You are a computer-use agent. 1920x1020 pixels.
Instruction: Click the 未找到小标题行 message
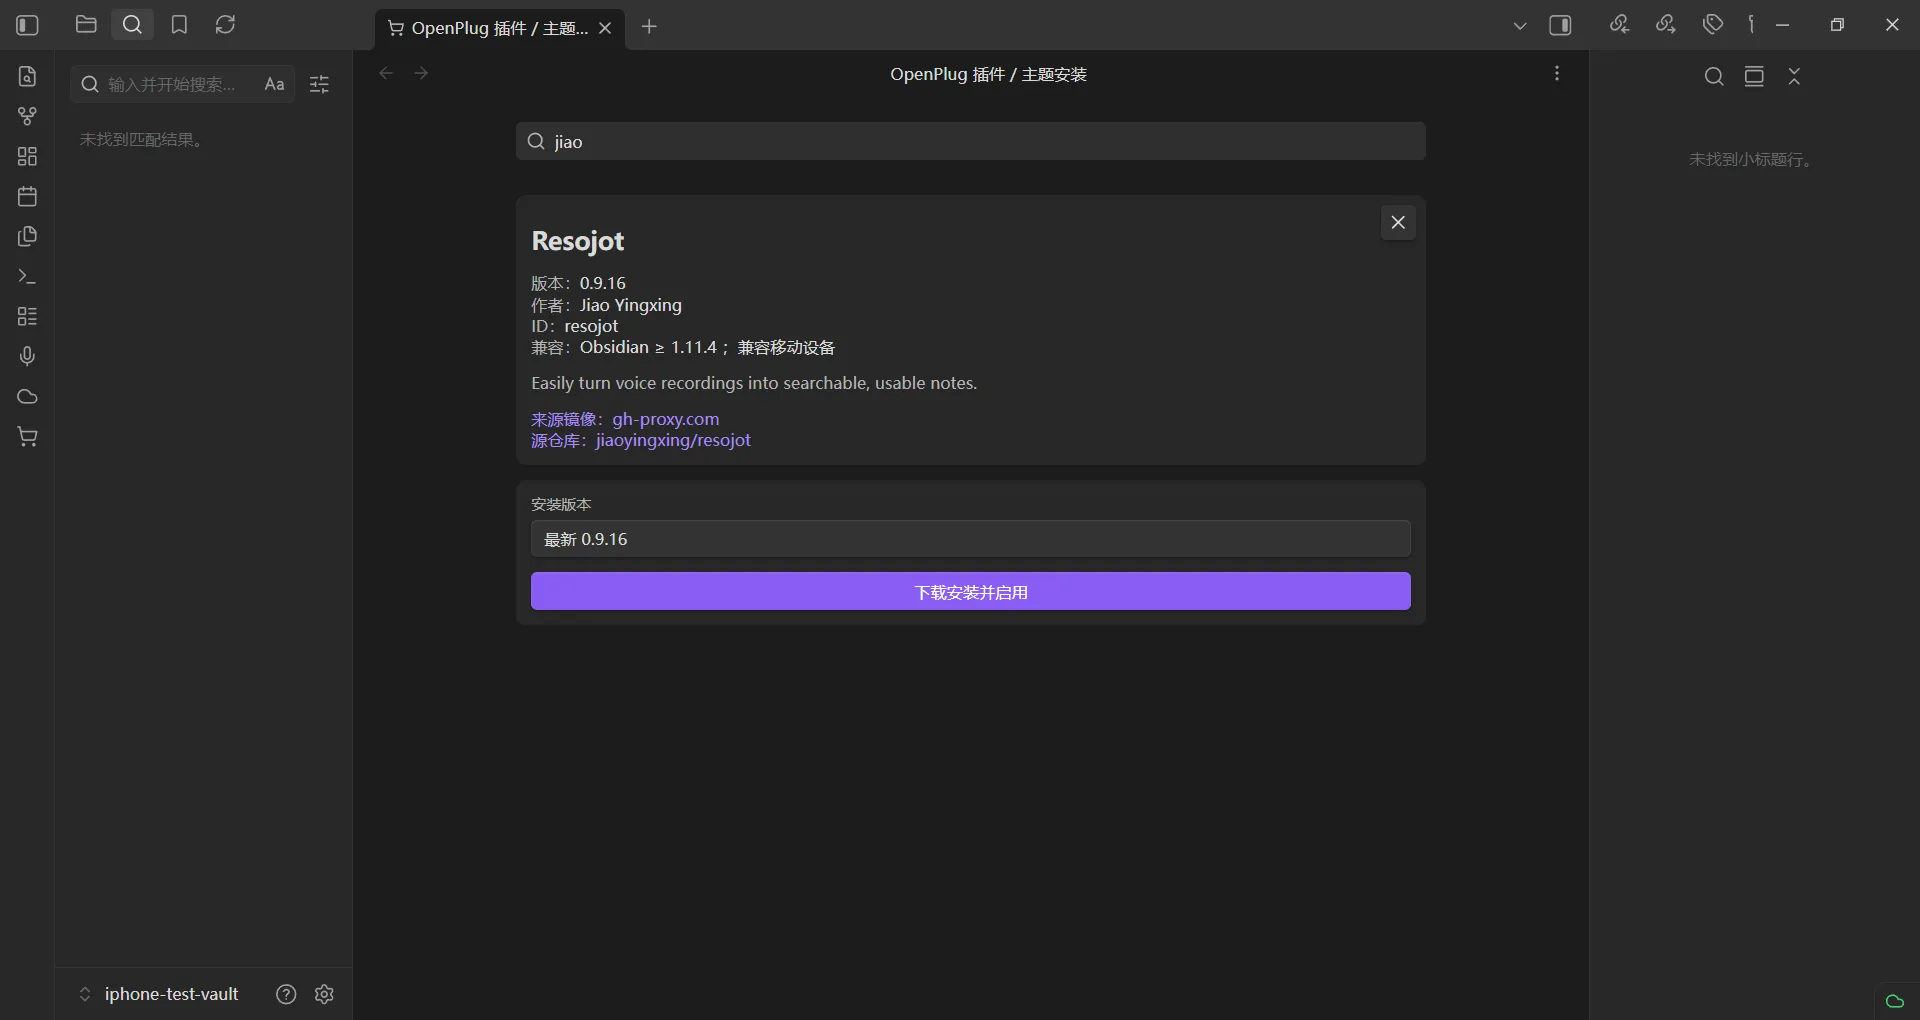(1752, 159)
